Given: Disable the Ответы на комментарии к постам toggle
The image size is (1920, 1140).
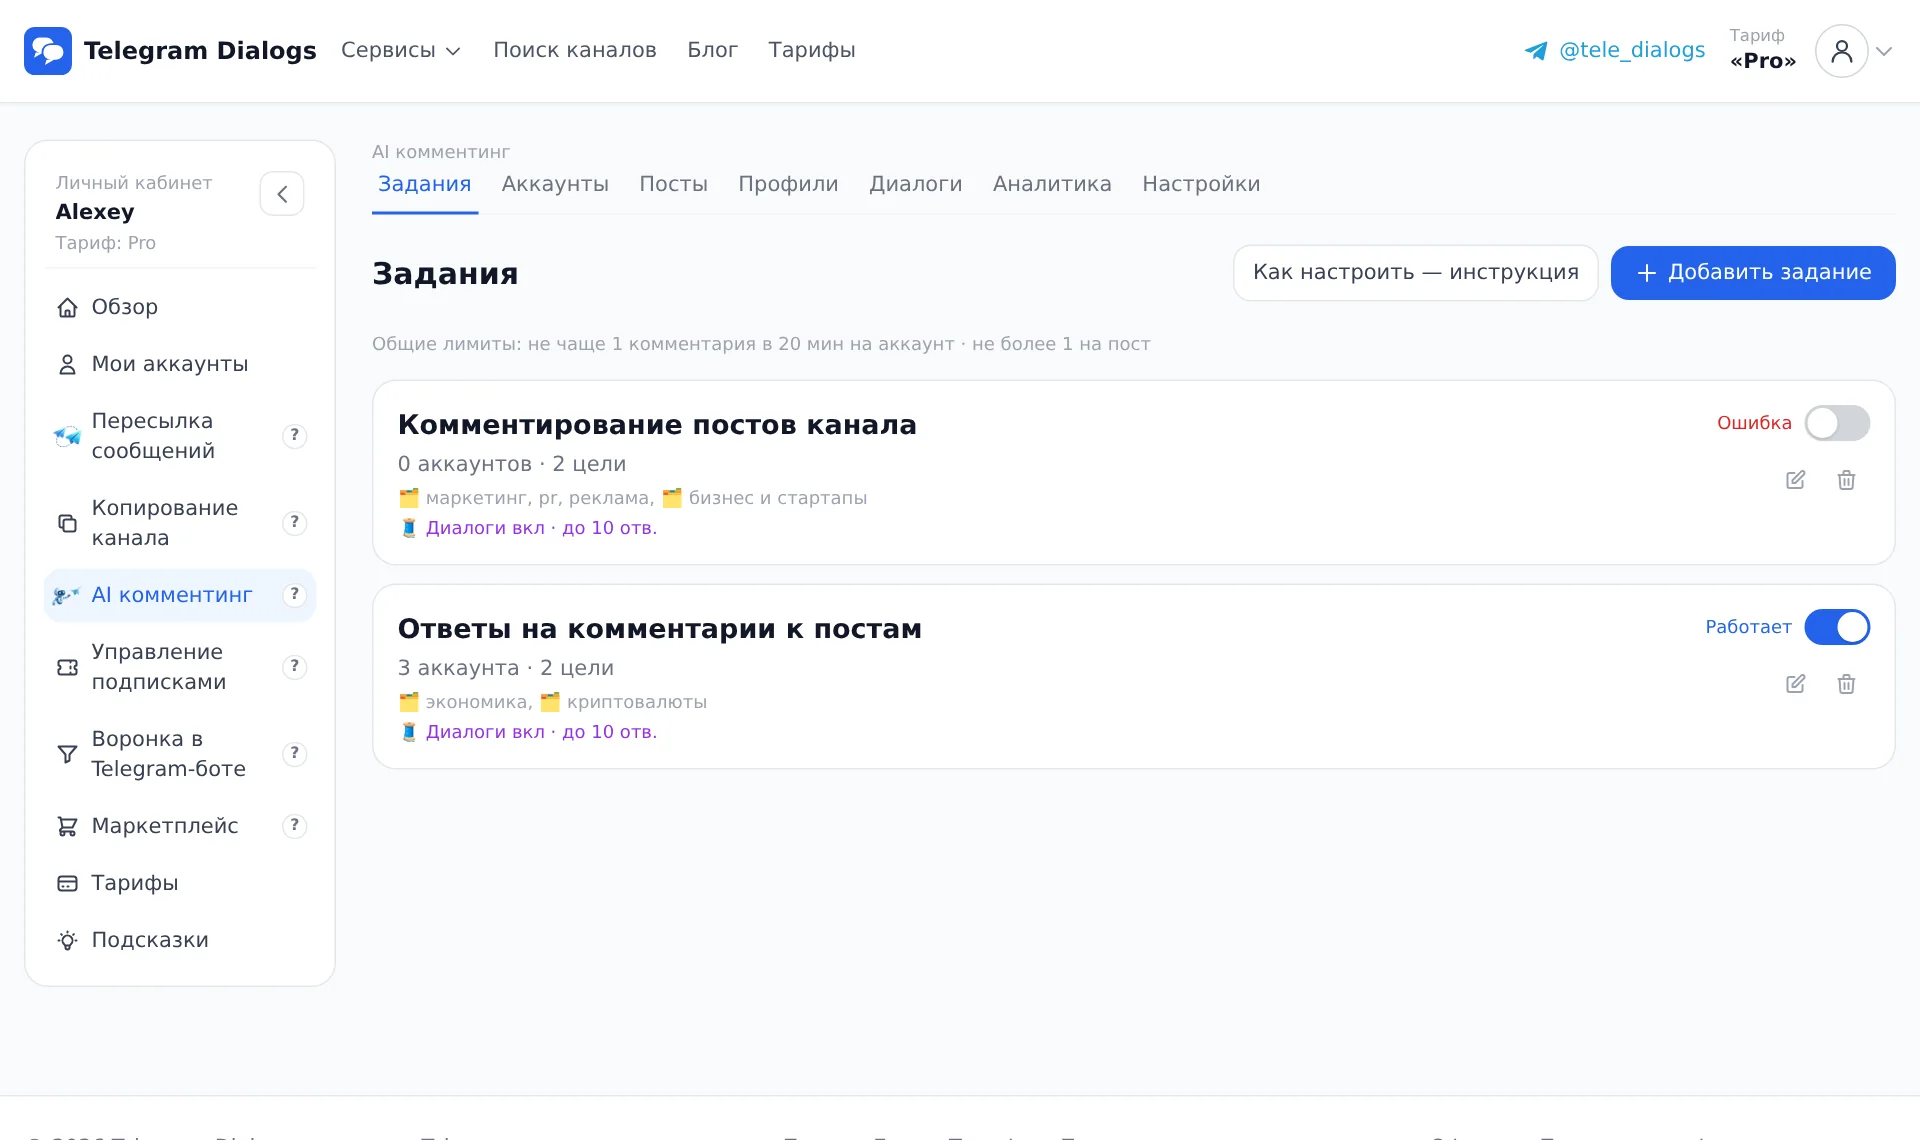Looking at the screenshot, I should pyautogui.click(x=1837, y=627).
